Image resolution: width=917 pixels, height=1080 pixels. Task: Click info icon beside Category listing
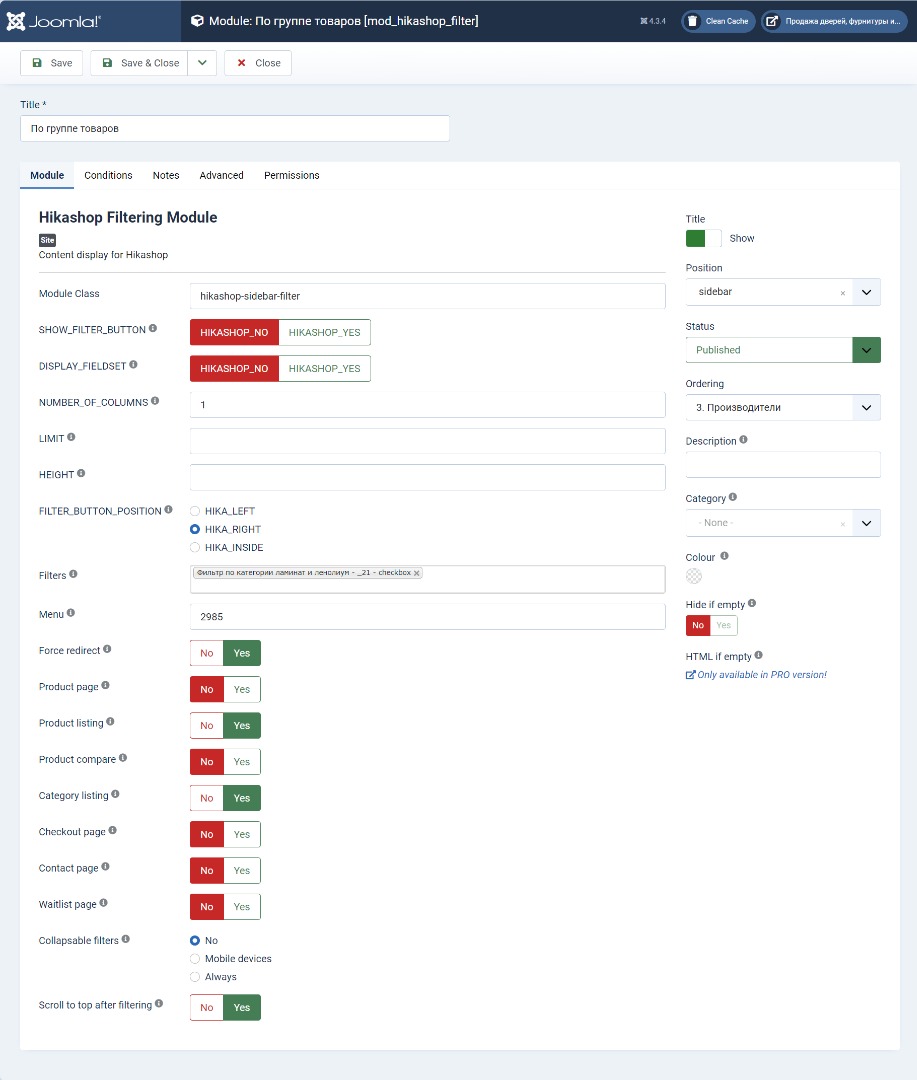(x=115, y=794)
